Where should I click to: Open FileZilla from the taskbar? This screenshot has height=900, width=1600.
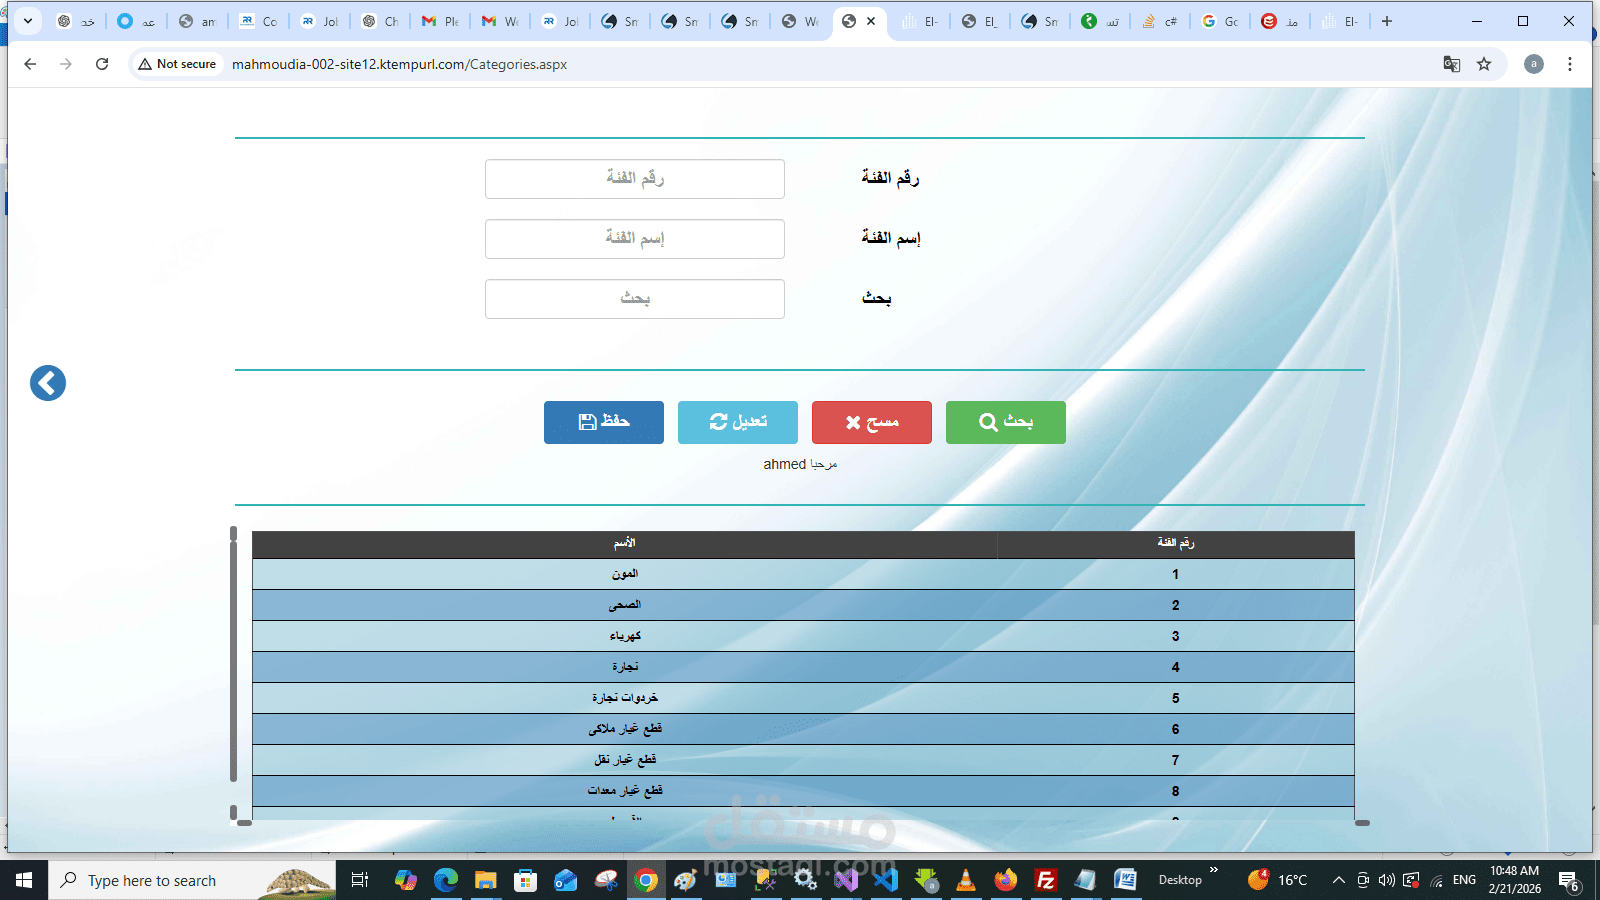[1046, 880]
